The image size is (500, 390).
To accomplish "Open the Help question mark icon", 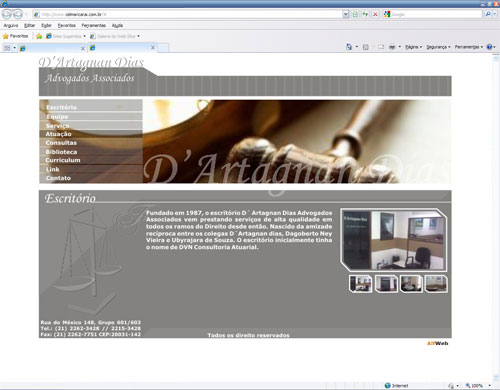I will 489,47.
